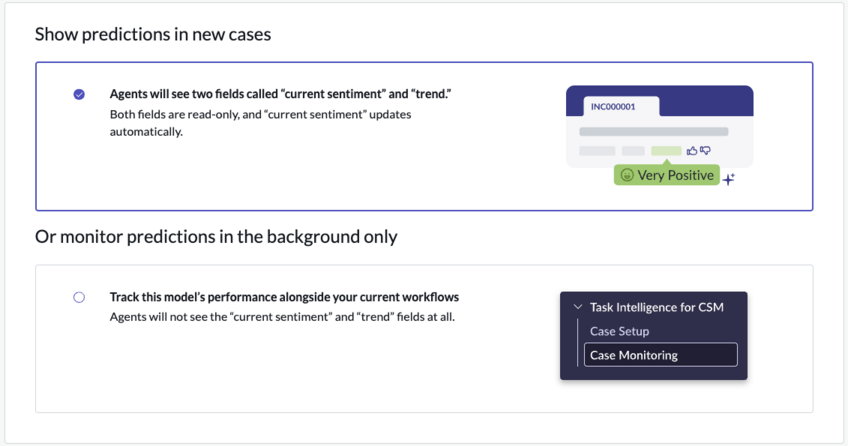Collapse the Task Intelligence for CSM chevron

pyautogui.click(x=578, y=307)
